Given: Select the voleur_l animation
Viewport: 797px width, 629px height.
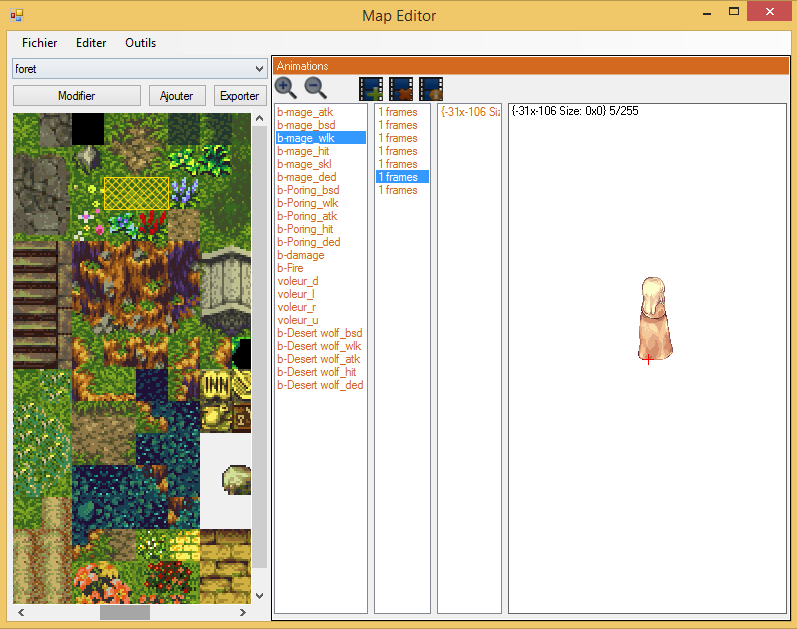Looking at the screenshot, I should (x=321, y=294).
